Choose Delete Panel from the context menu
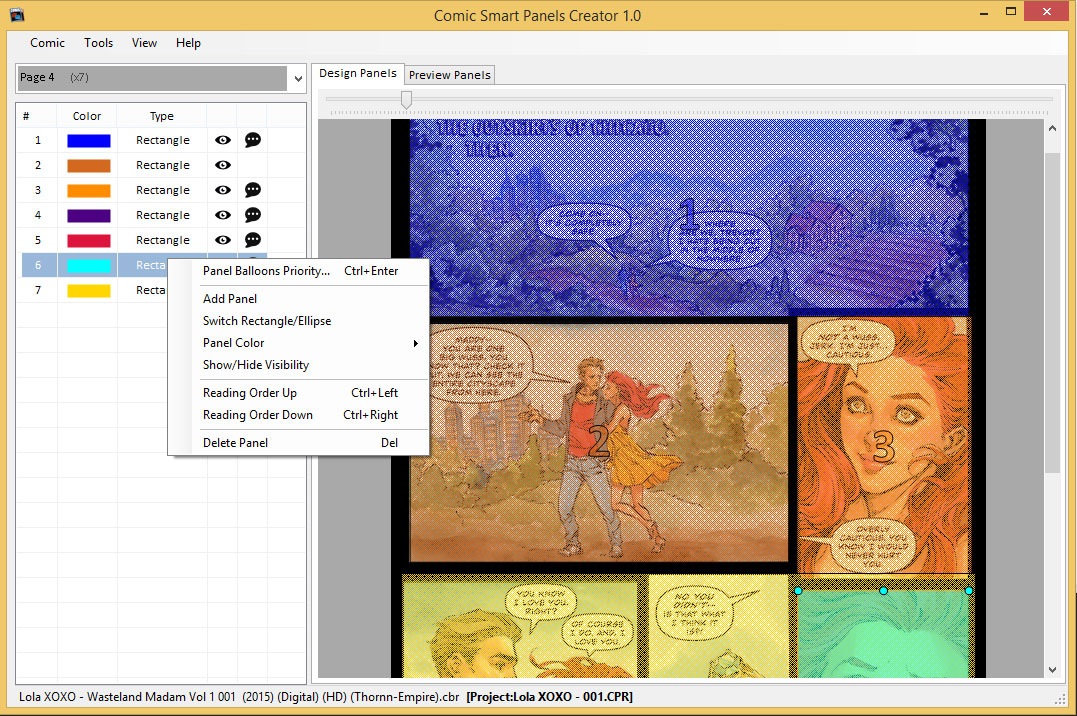 [x=236, y=442]
